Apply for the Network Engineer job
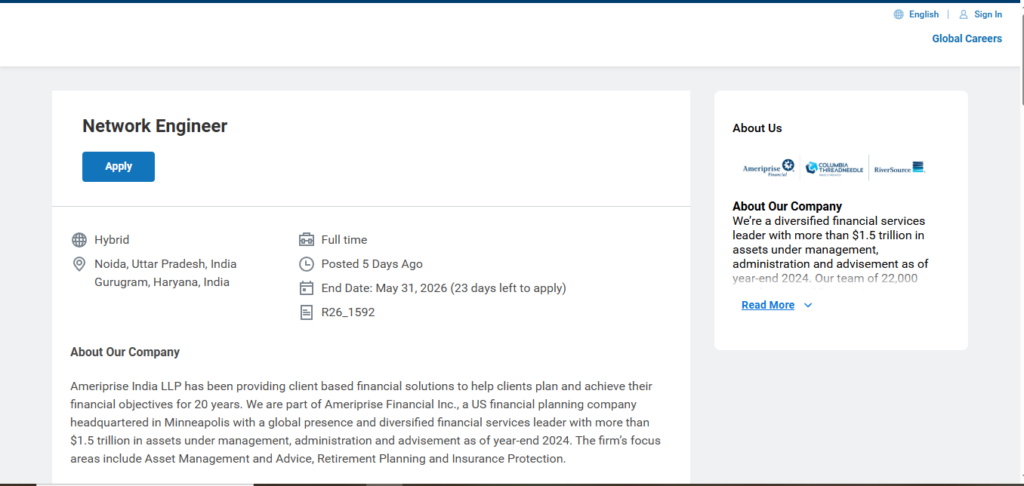The width and height of the screenshot is (1024, 486). click(118, 167)
